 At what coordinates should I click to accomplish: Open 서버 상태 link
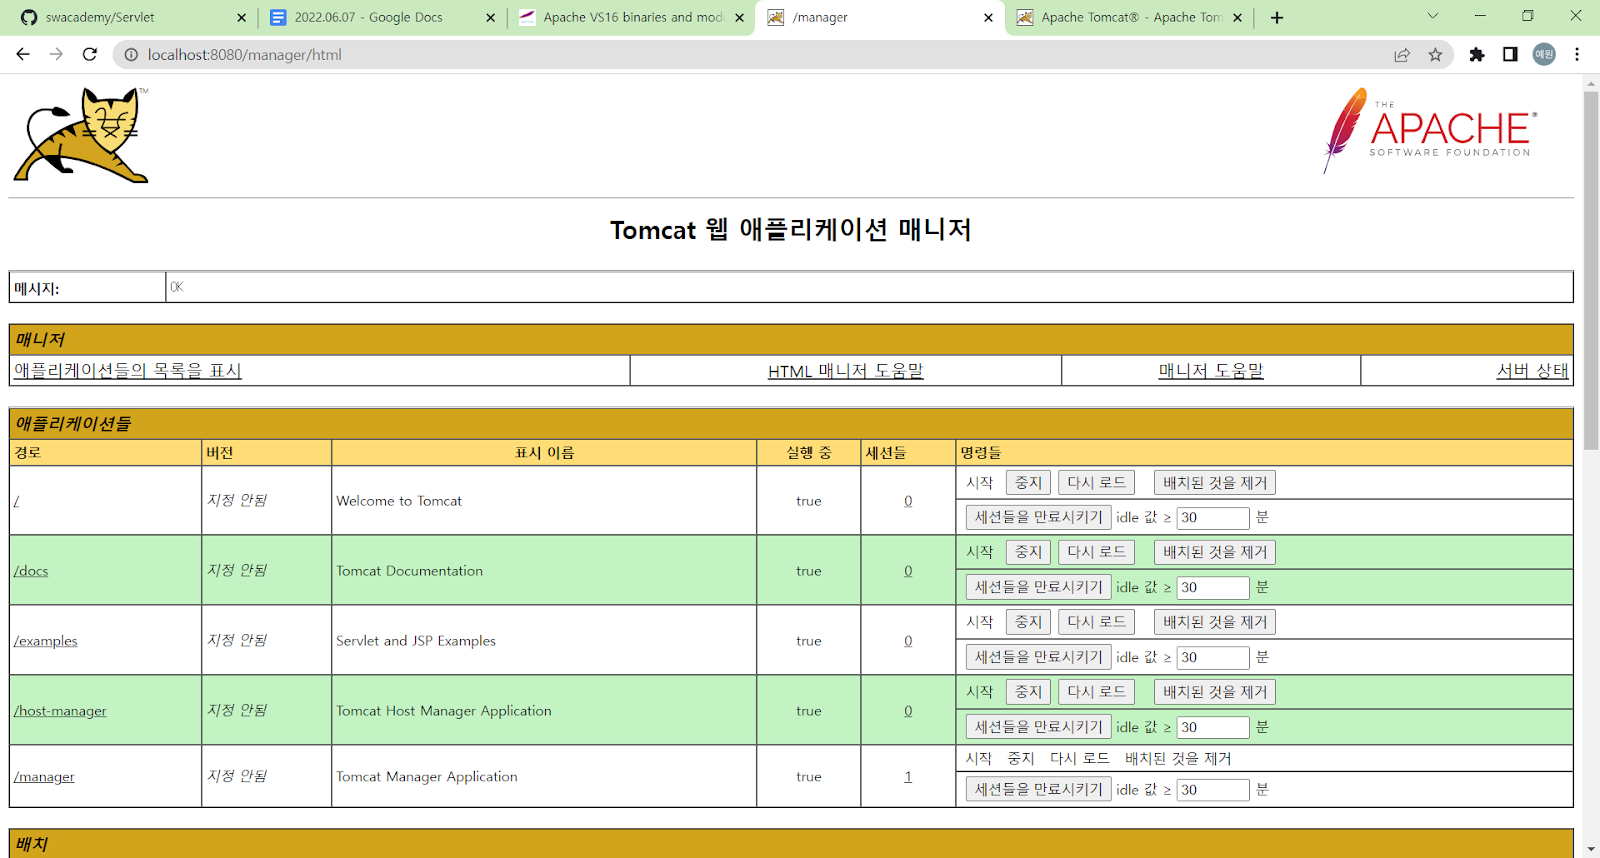1532,370
